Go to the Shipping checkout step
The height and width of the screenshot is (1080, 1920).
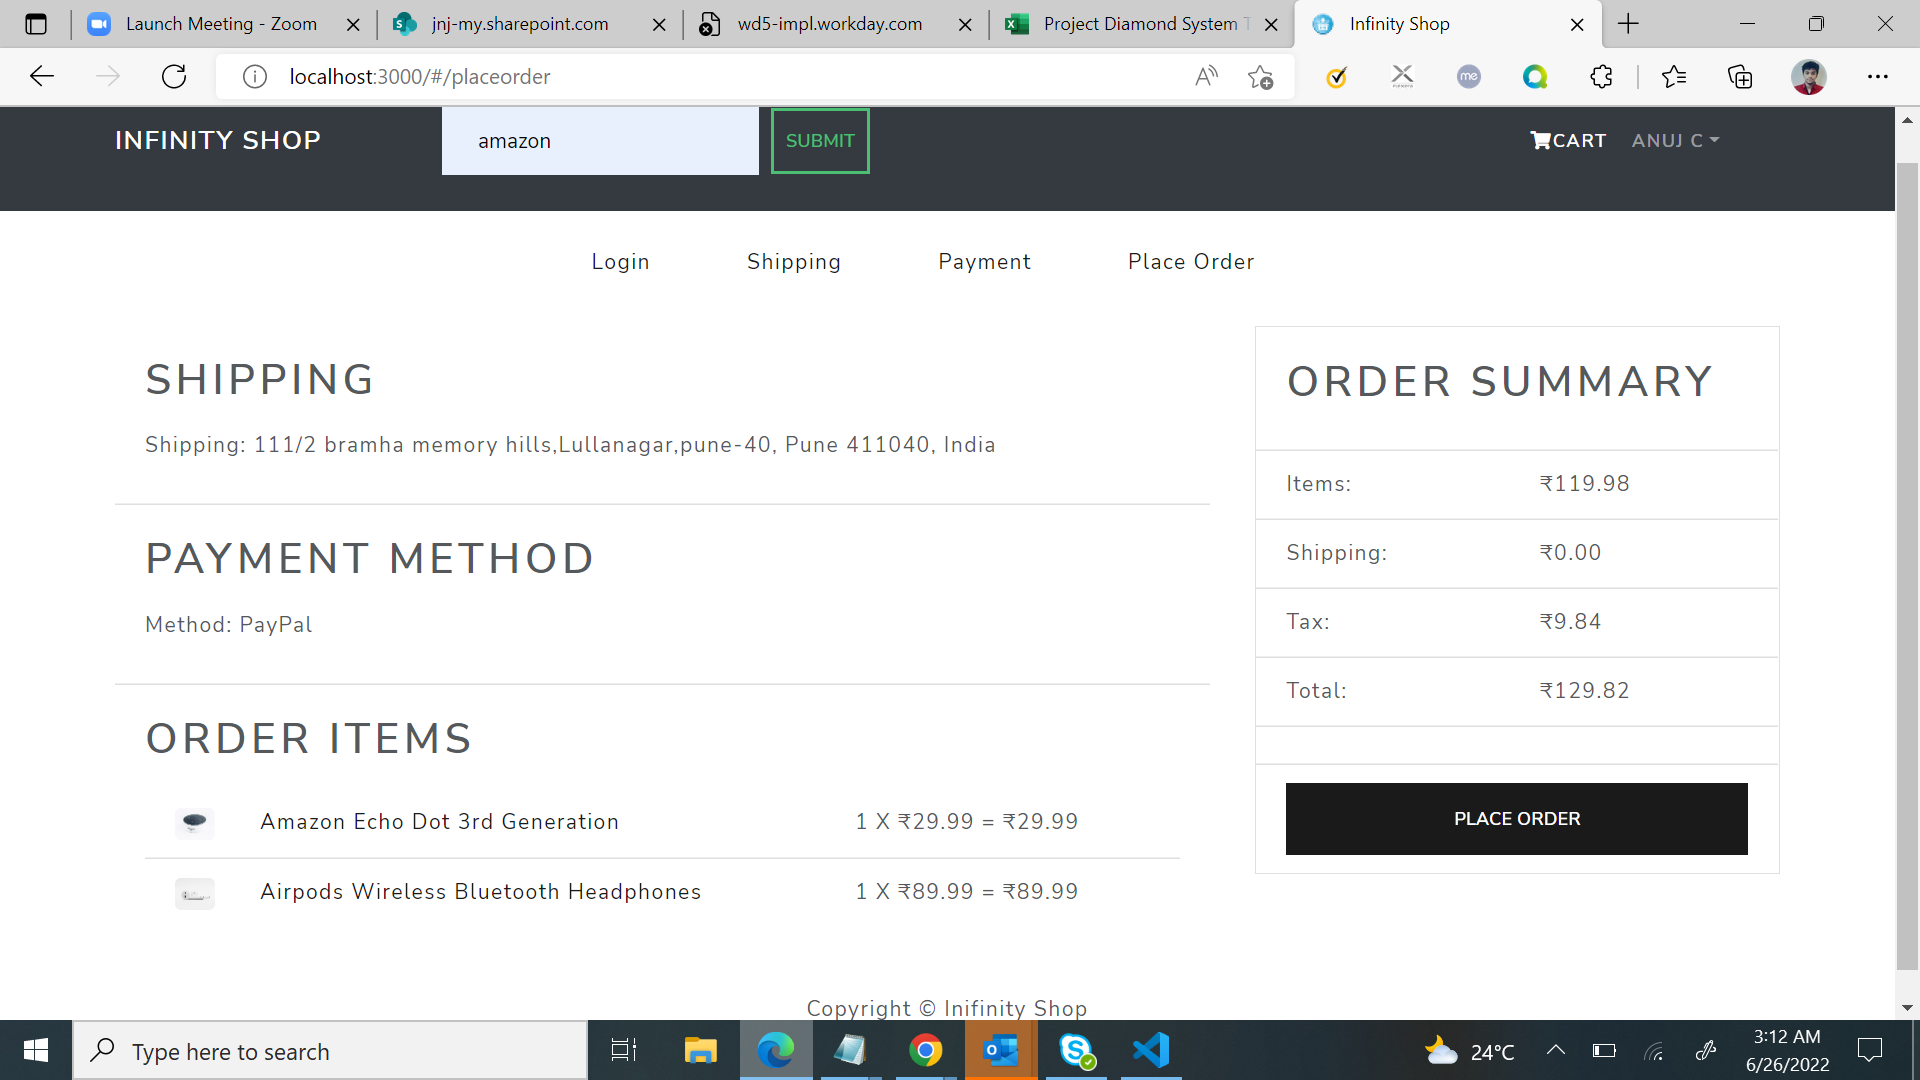point(793,262)
